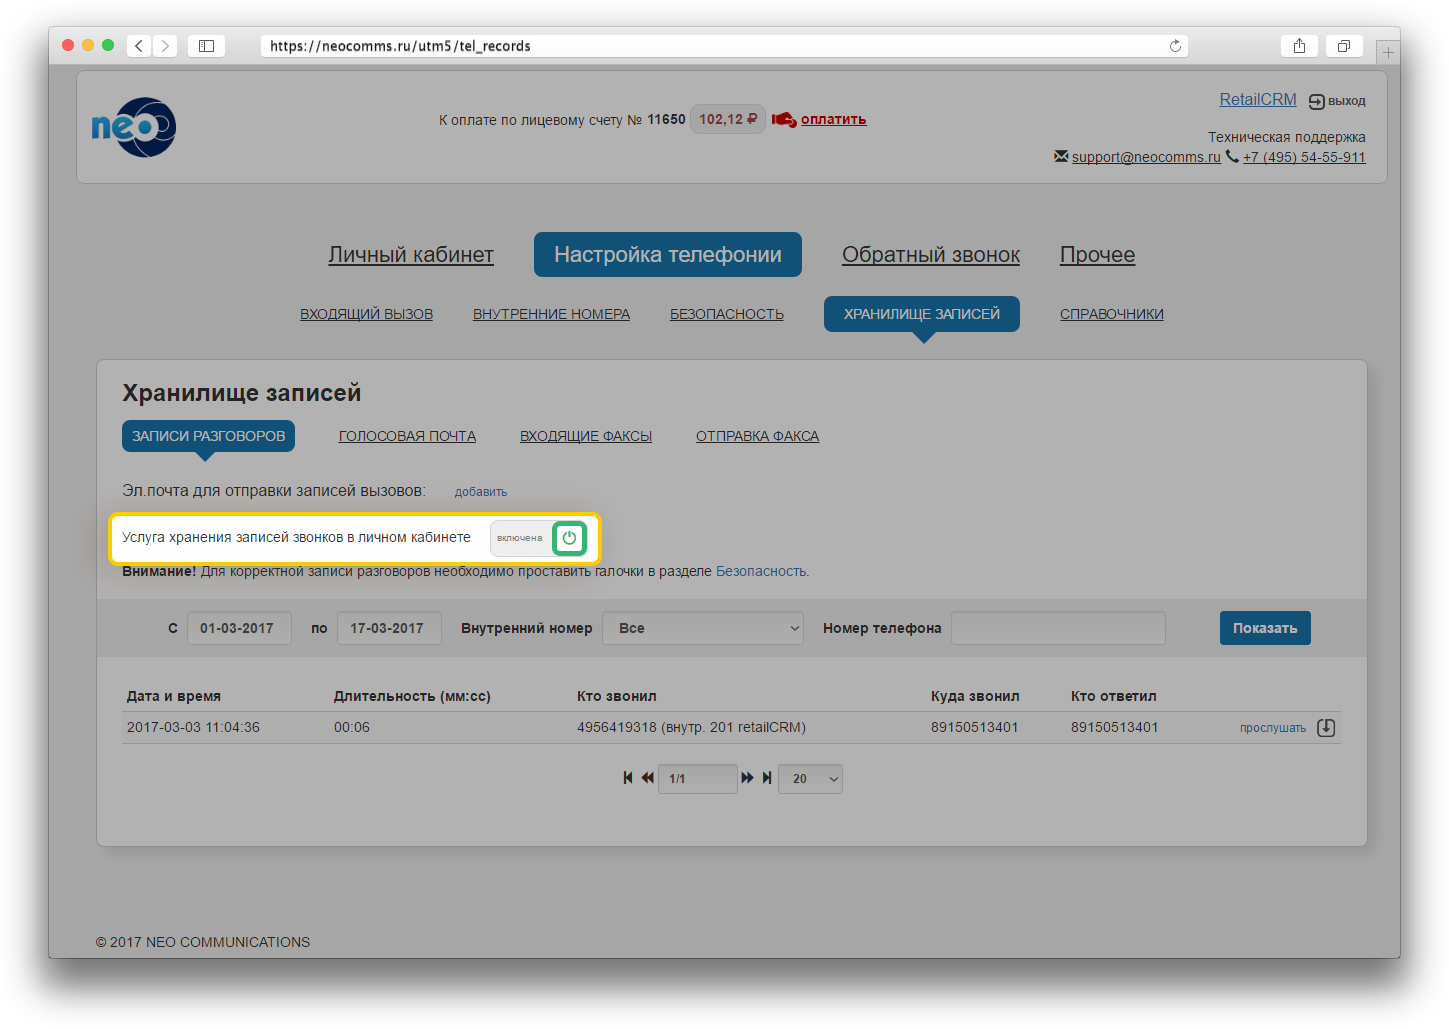Expand the Внутренний номер dropdown
Viewport: 1449px width, 1029px height.
[703, 628]
